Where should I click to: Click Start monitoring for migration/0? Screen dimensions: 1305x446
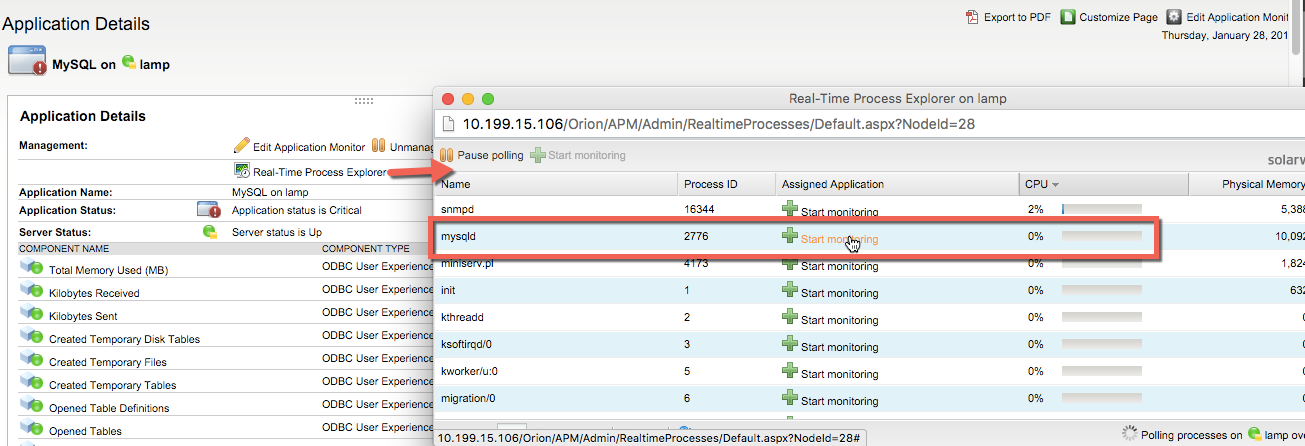tap(839, 401)
